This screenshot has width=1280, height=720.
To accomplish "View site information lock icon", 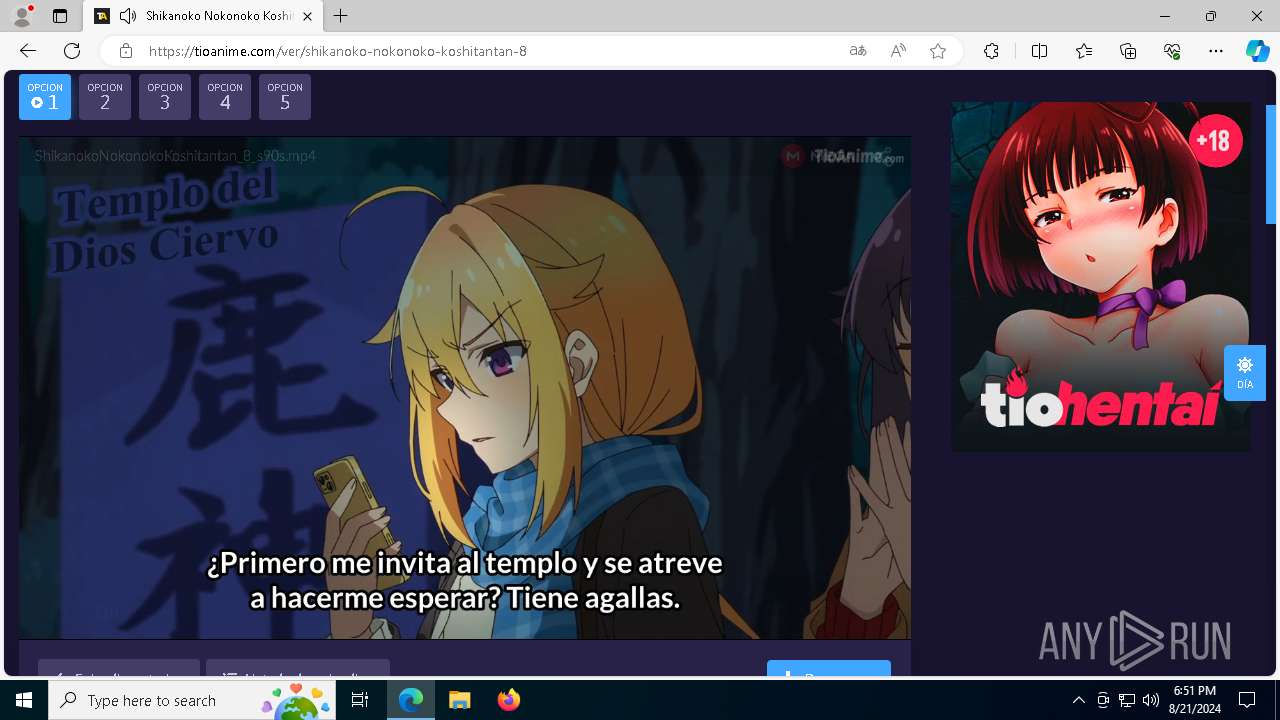I will (x=126, y=51).
